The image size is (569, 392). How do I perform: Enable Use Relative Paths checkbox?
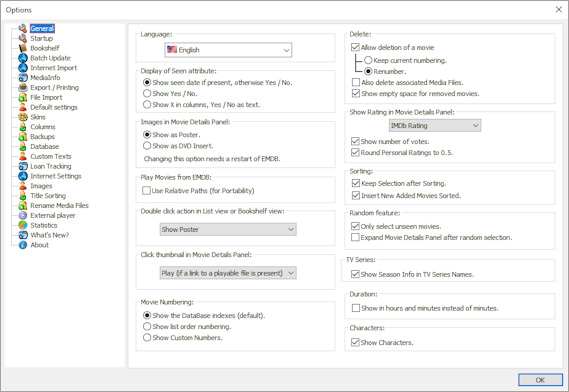click(146, 191)
